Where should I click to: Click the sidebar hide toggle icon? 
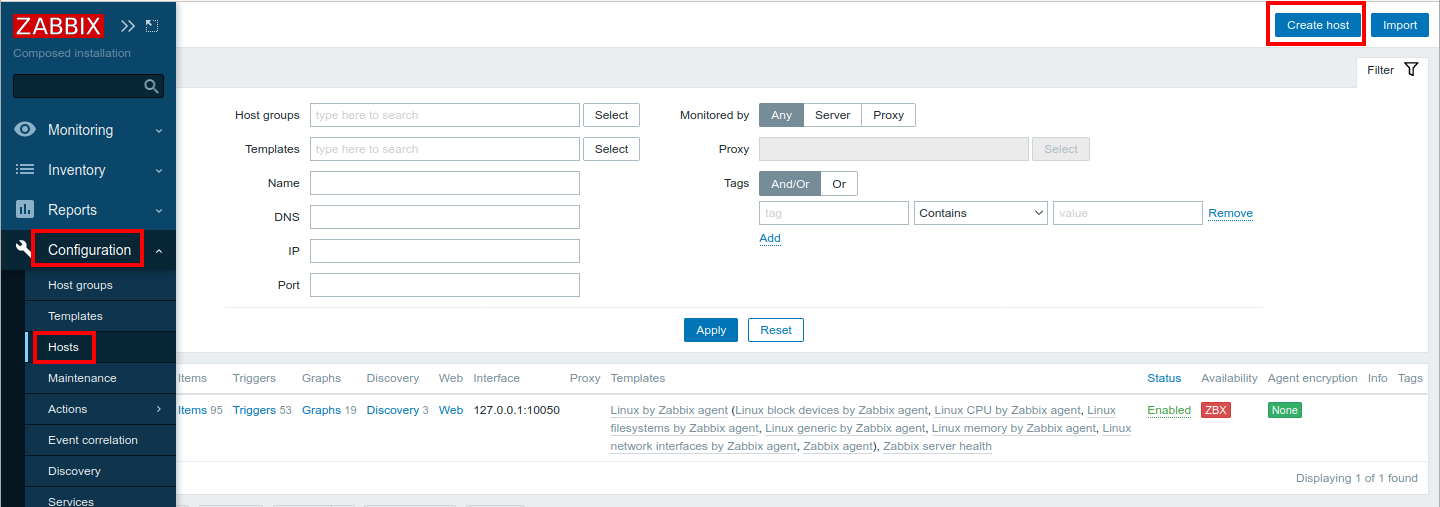coord(152,26)
